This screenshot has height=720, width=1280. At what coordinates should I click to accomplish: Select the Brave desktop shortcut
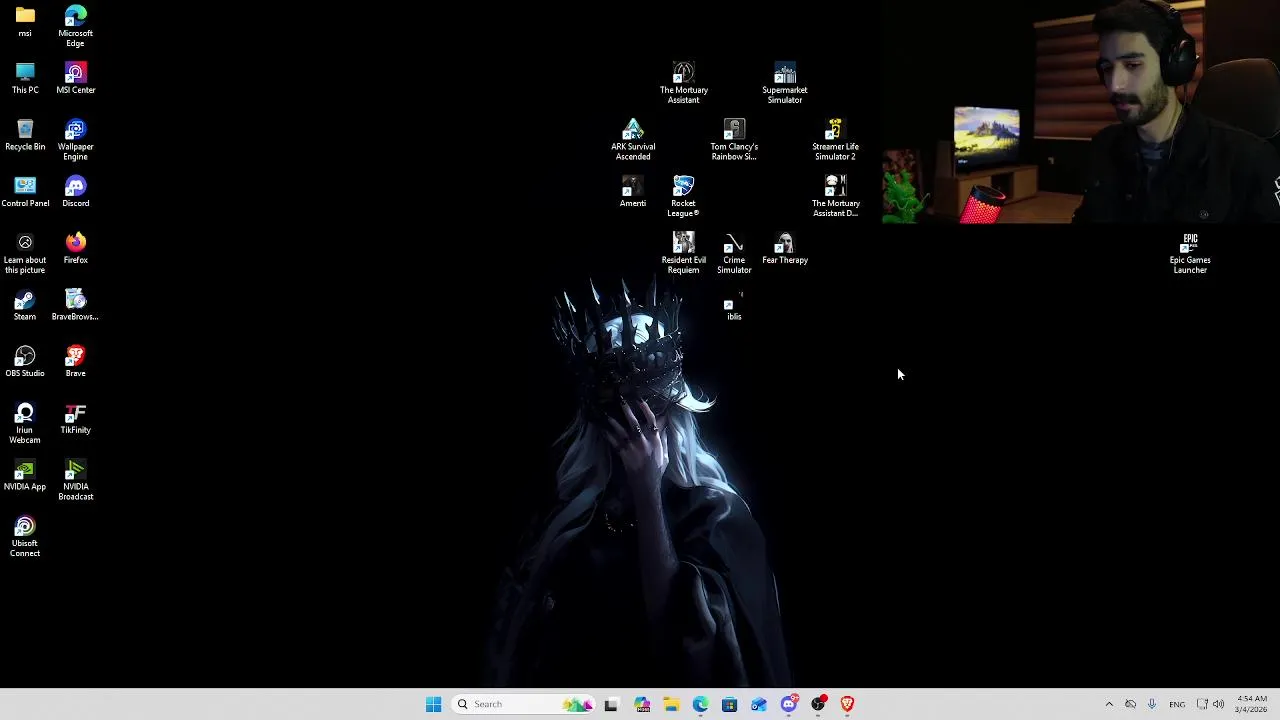pyautogui.click(x=75, y=362)
